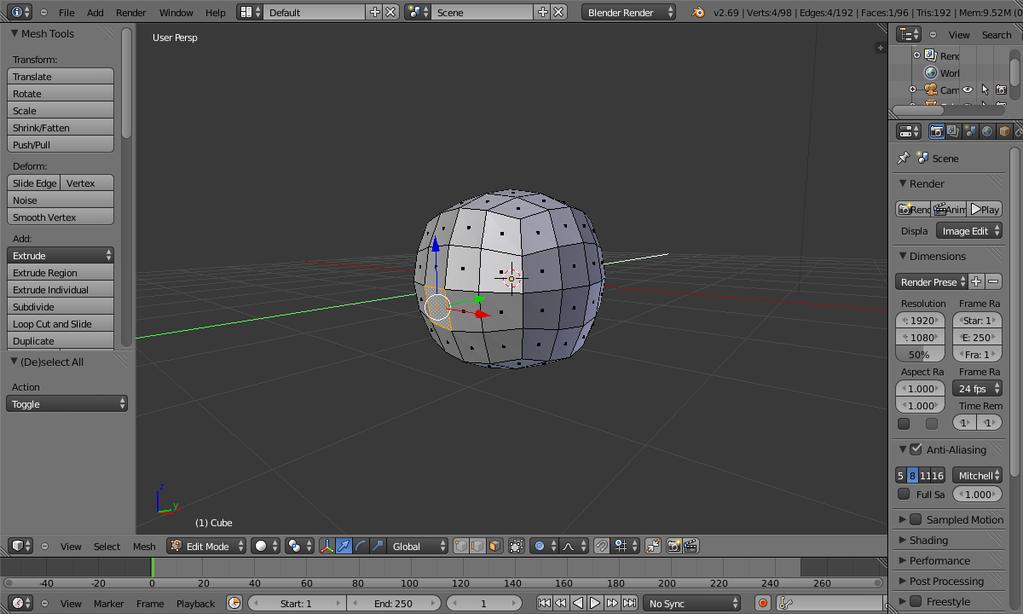Enable the rotate manipulator arc icon
The image size is (1023, 614).
360,546
